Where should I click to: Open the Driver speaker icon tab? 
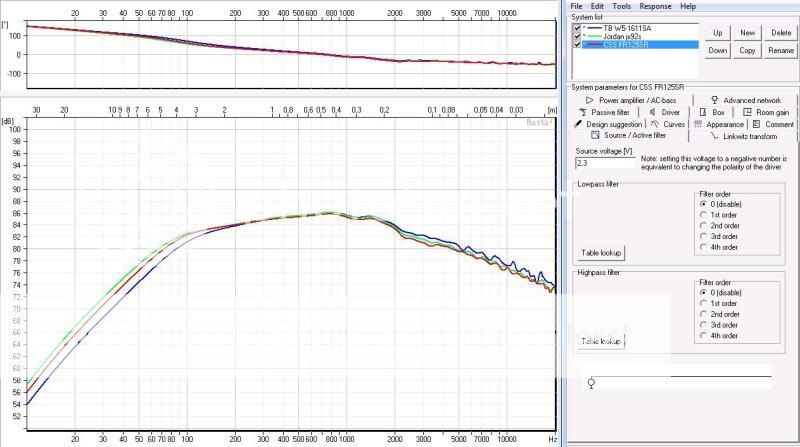(x=651, y=112)
